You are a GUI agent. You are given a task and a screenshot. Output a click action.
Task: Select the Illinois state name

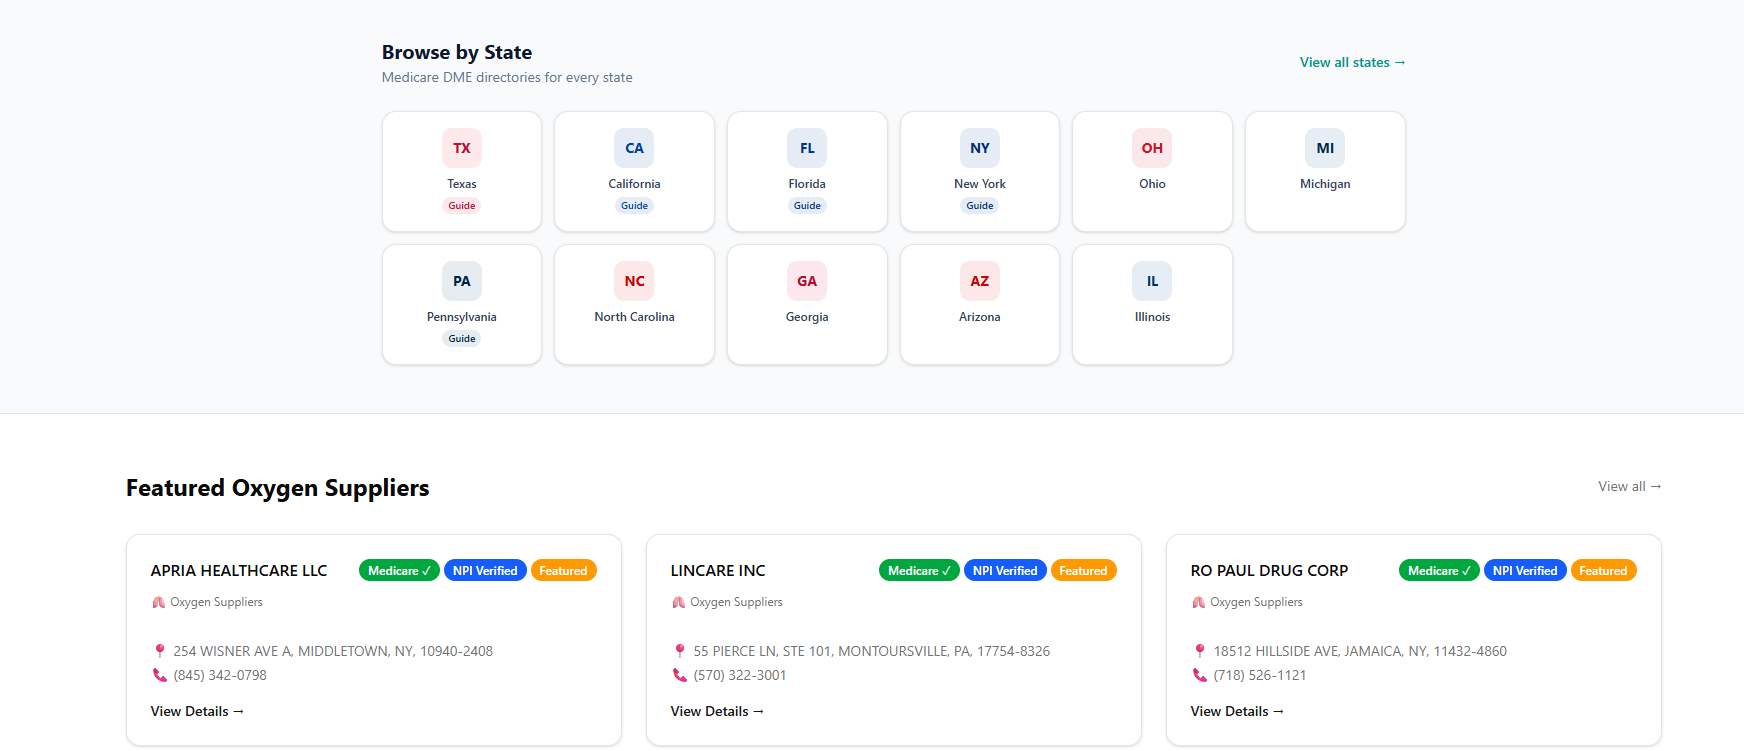(1152, 317)
